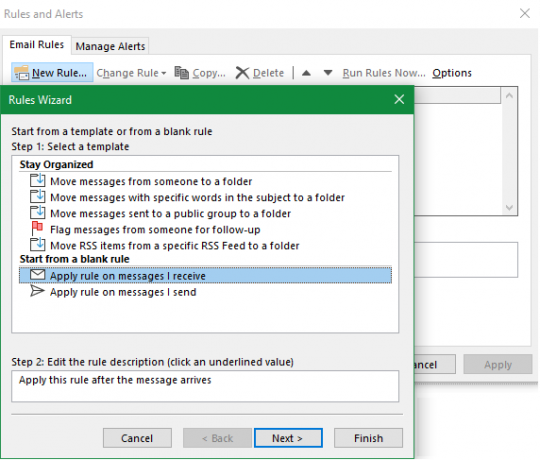
Task: Click the rules list scroll up arrow
Action: coord(509,95)
